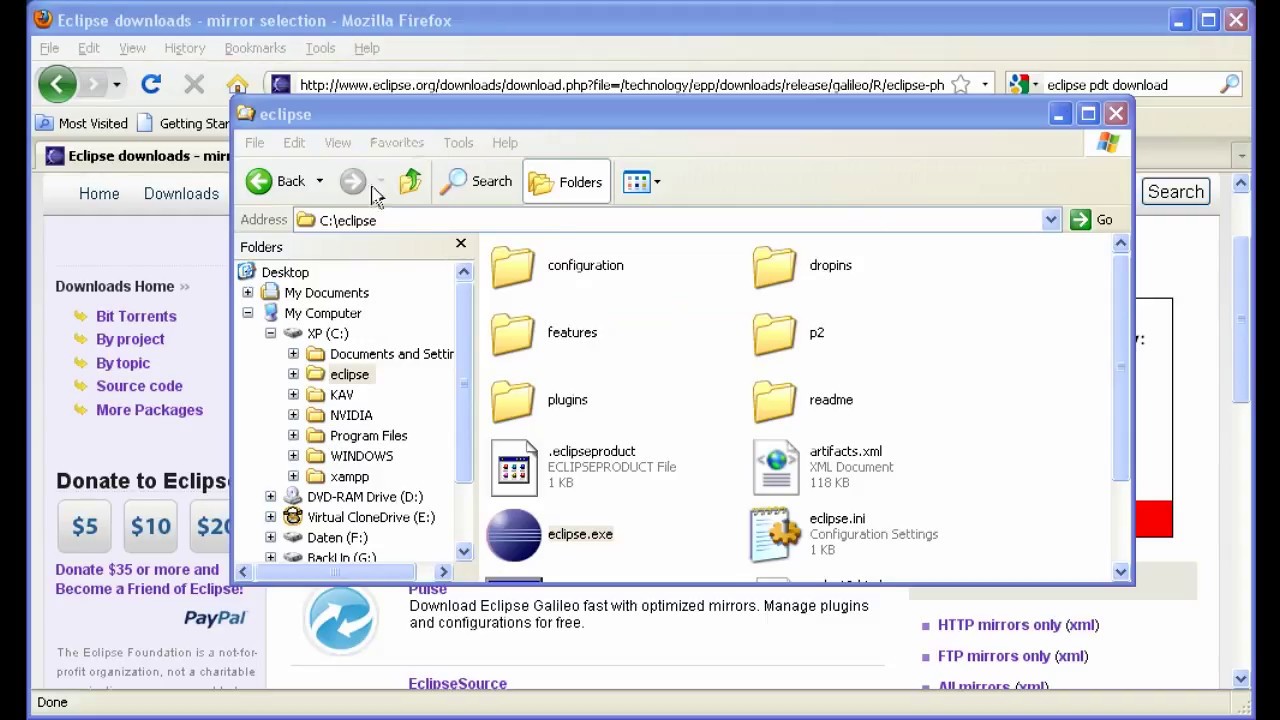The width and height of the screenshot is (1280, 720).
Task: Open the Explorer address bar dropdown
Action: [x=1050, y=220]
